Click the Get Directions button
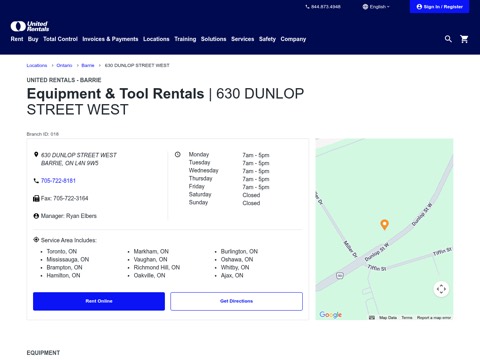The image size is (480, 360). point(236,301)
